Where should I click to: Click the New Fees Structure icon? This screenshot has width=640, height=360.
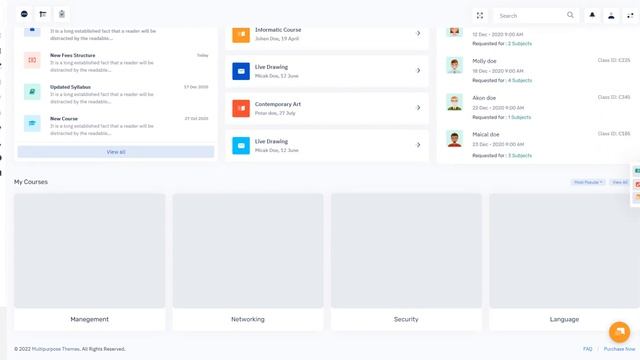coord(32,60)
